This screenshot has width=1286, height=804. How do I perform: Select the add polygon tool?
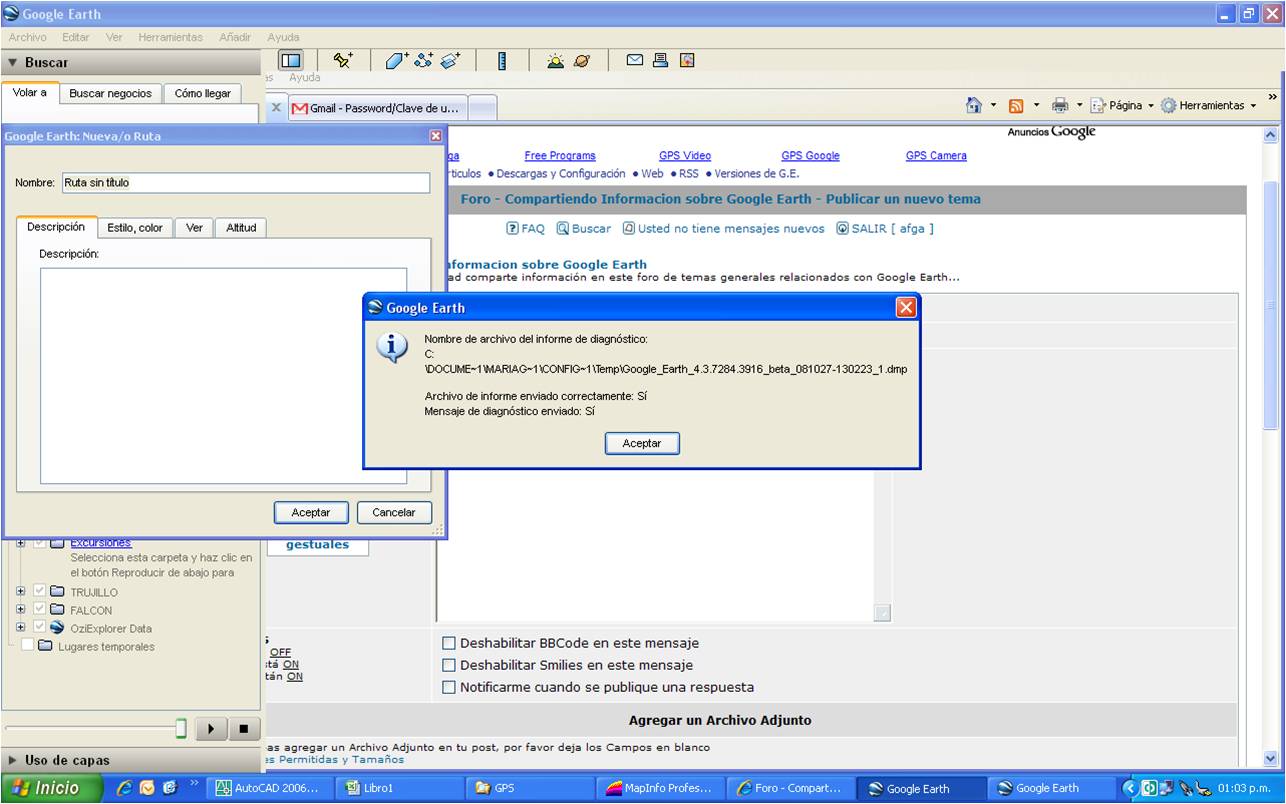tap(396, 61)
